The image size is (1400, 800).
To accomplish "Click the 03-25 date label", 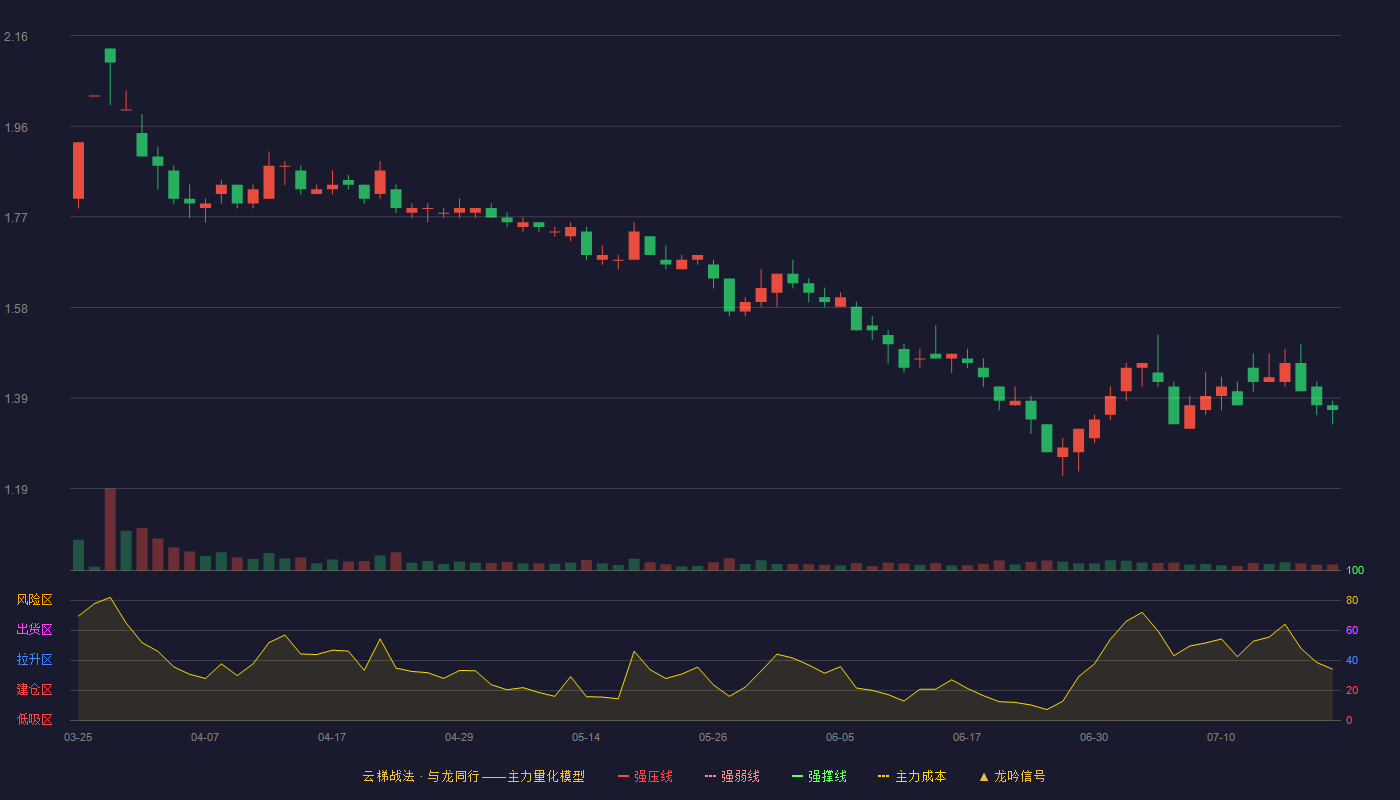I will [x=78, y=737].
